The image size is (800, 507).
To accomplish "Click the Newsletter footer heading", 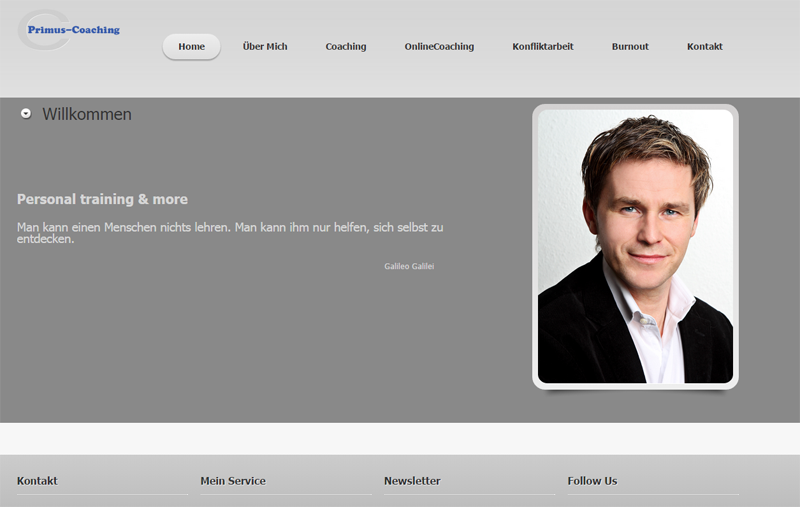I will [x=412, y=481].
